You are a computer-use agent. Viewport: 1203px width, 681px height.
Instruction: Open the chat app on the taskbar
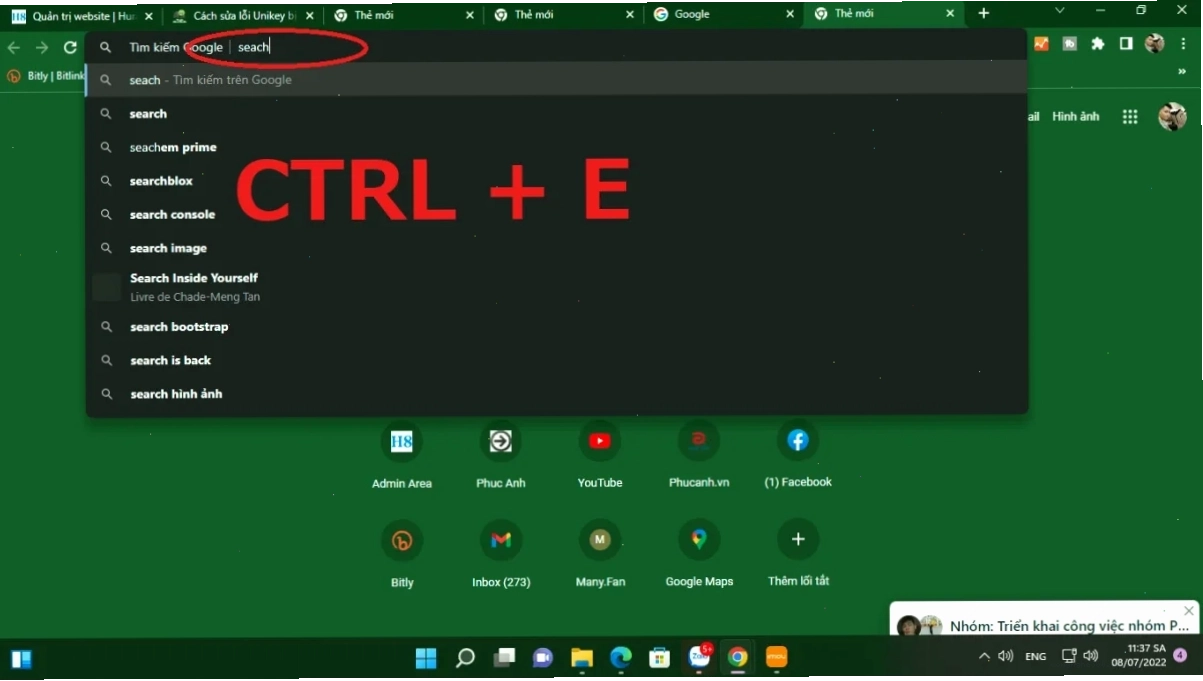point(543,657)
